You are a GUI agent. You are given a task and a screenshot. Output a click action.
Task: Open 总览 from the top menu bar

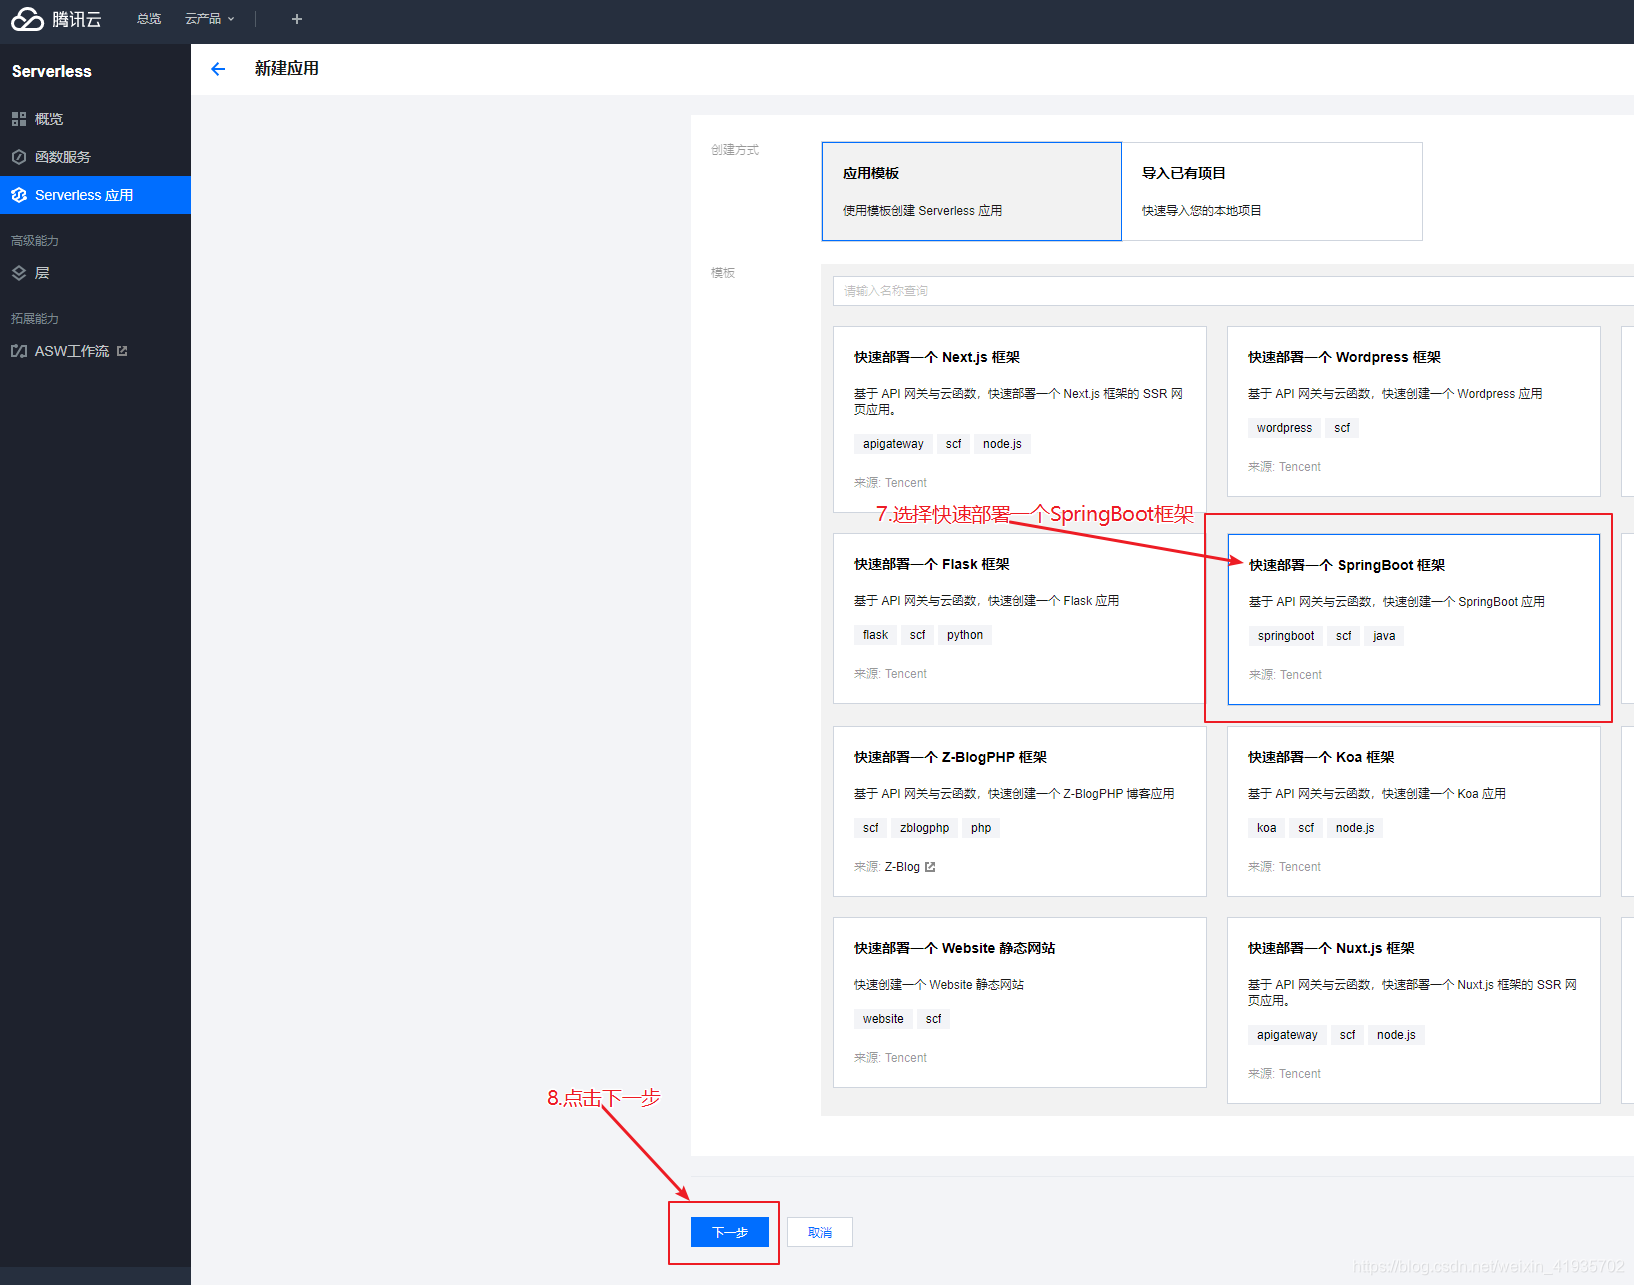(x=148, y=19)
